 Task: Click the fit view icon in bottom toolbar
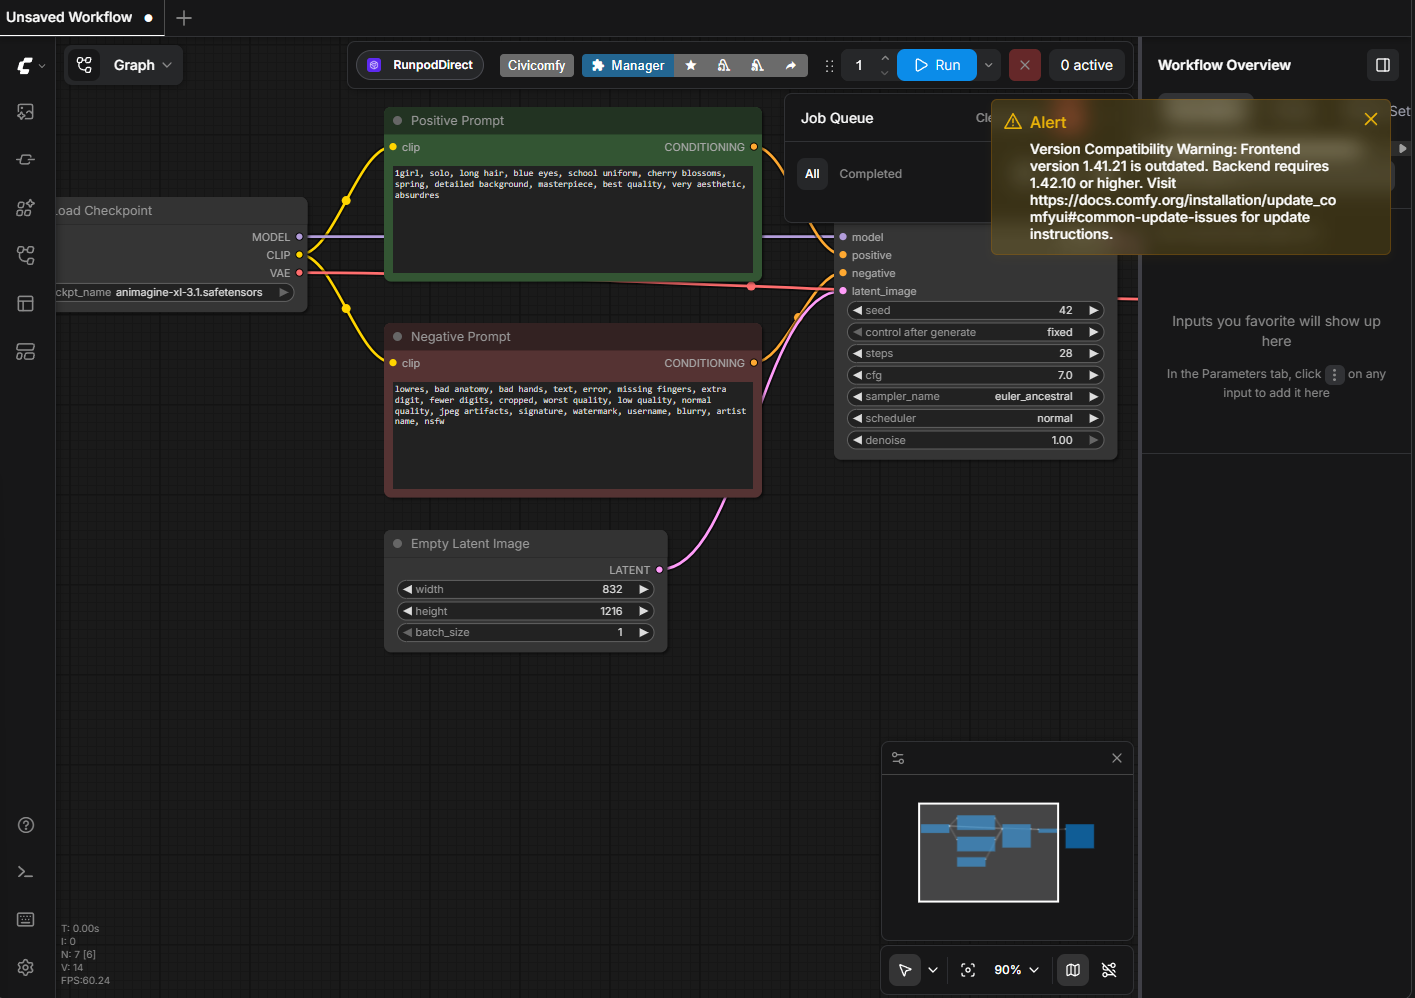coord(967,970)
